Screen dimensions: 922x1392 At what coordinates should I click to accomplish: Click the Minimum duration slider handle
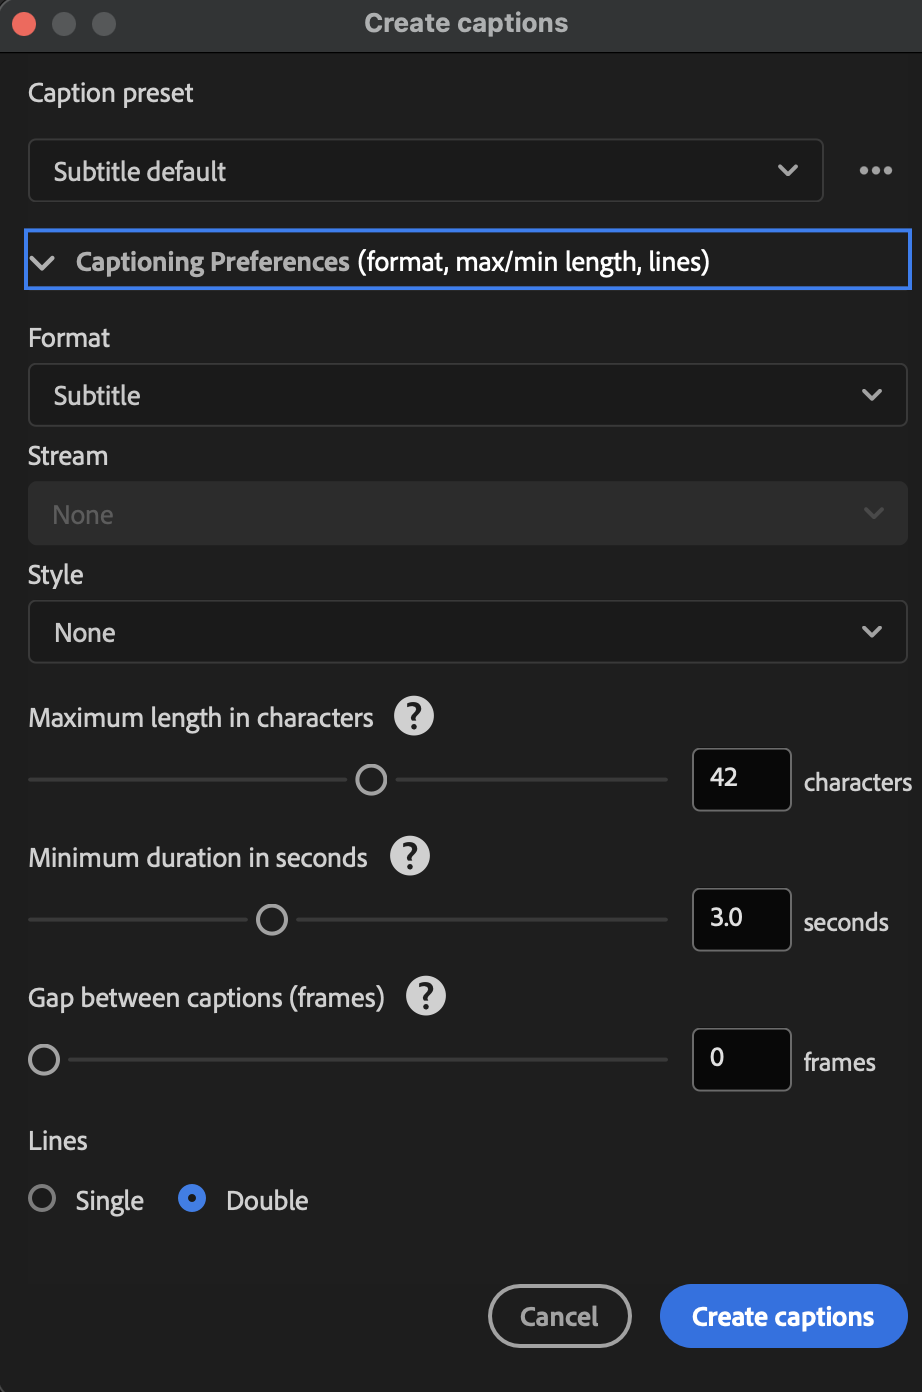(x=271, y=919)
